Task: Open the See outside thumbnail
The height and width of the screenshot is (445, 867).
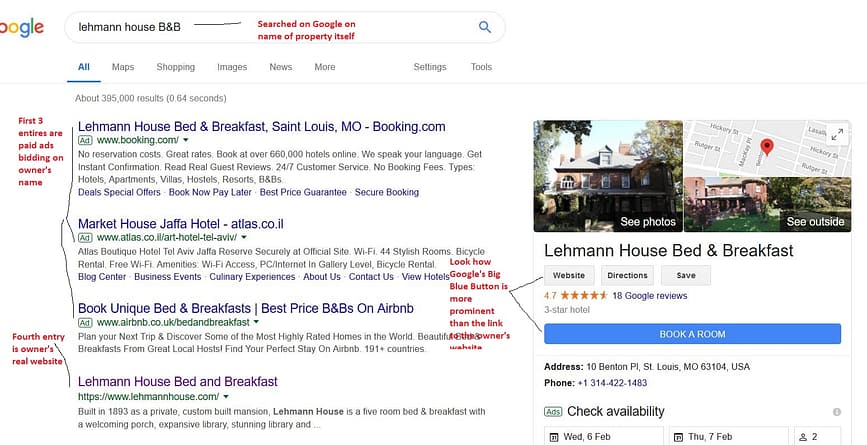Action: 767,205
